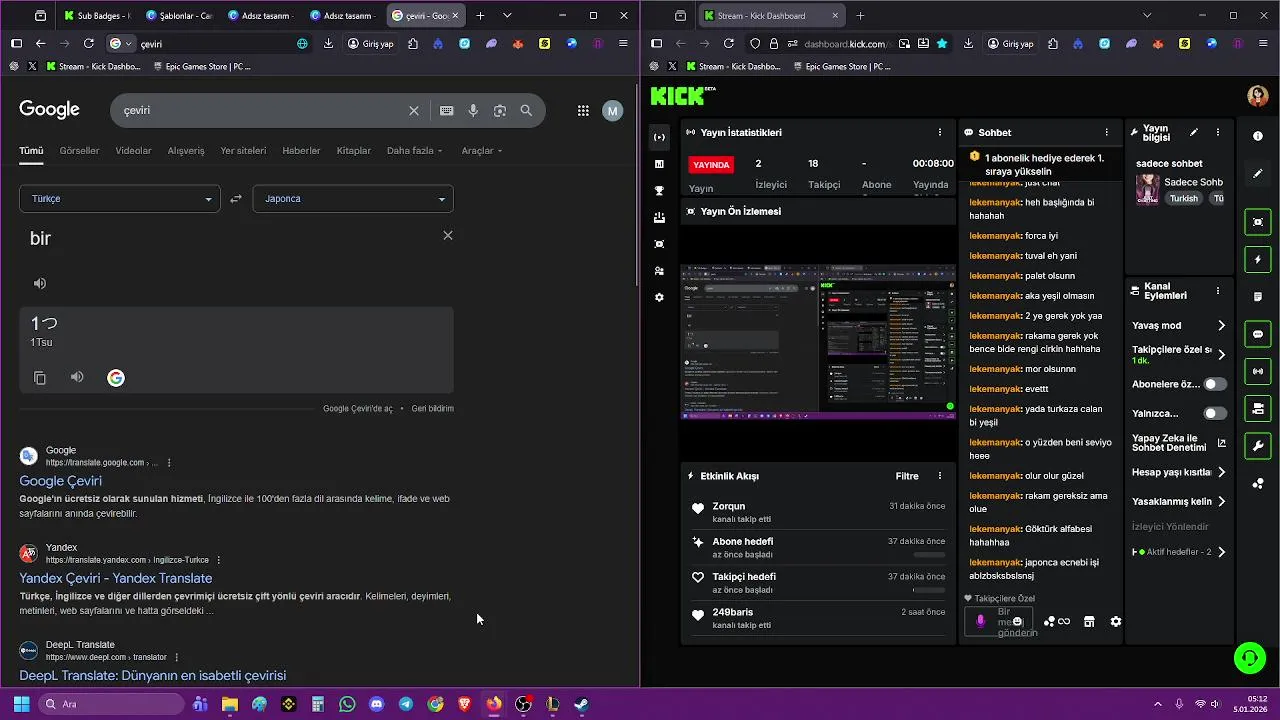Image resolution: width=1280 pixels, height=720 pixels.
Task: Toggle the lightning activity widget button
Action: (x=1258, y=260)
